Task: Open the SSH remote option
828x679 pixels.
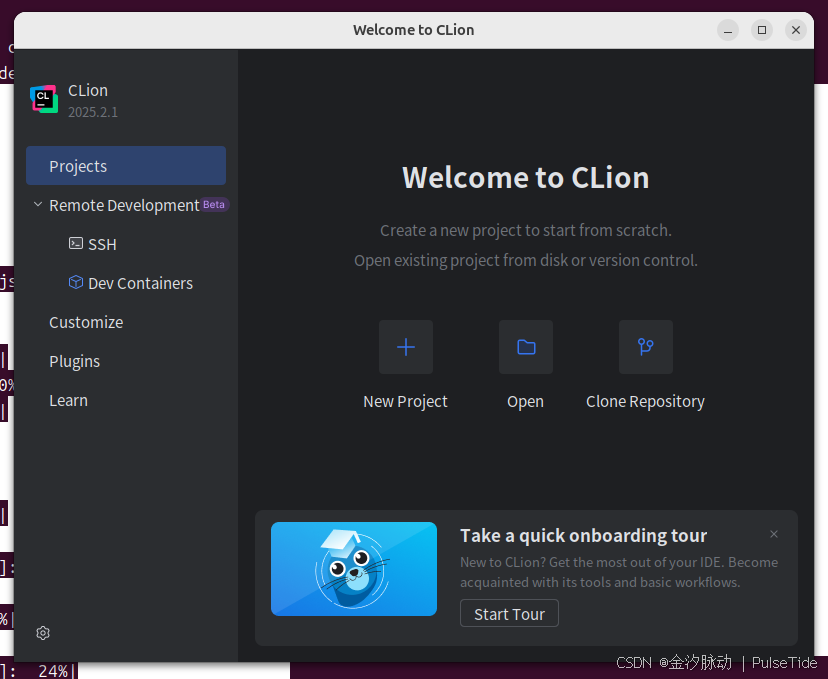Action: pyautogui.click(x=102, y=244)
